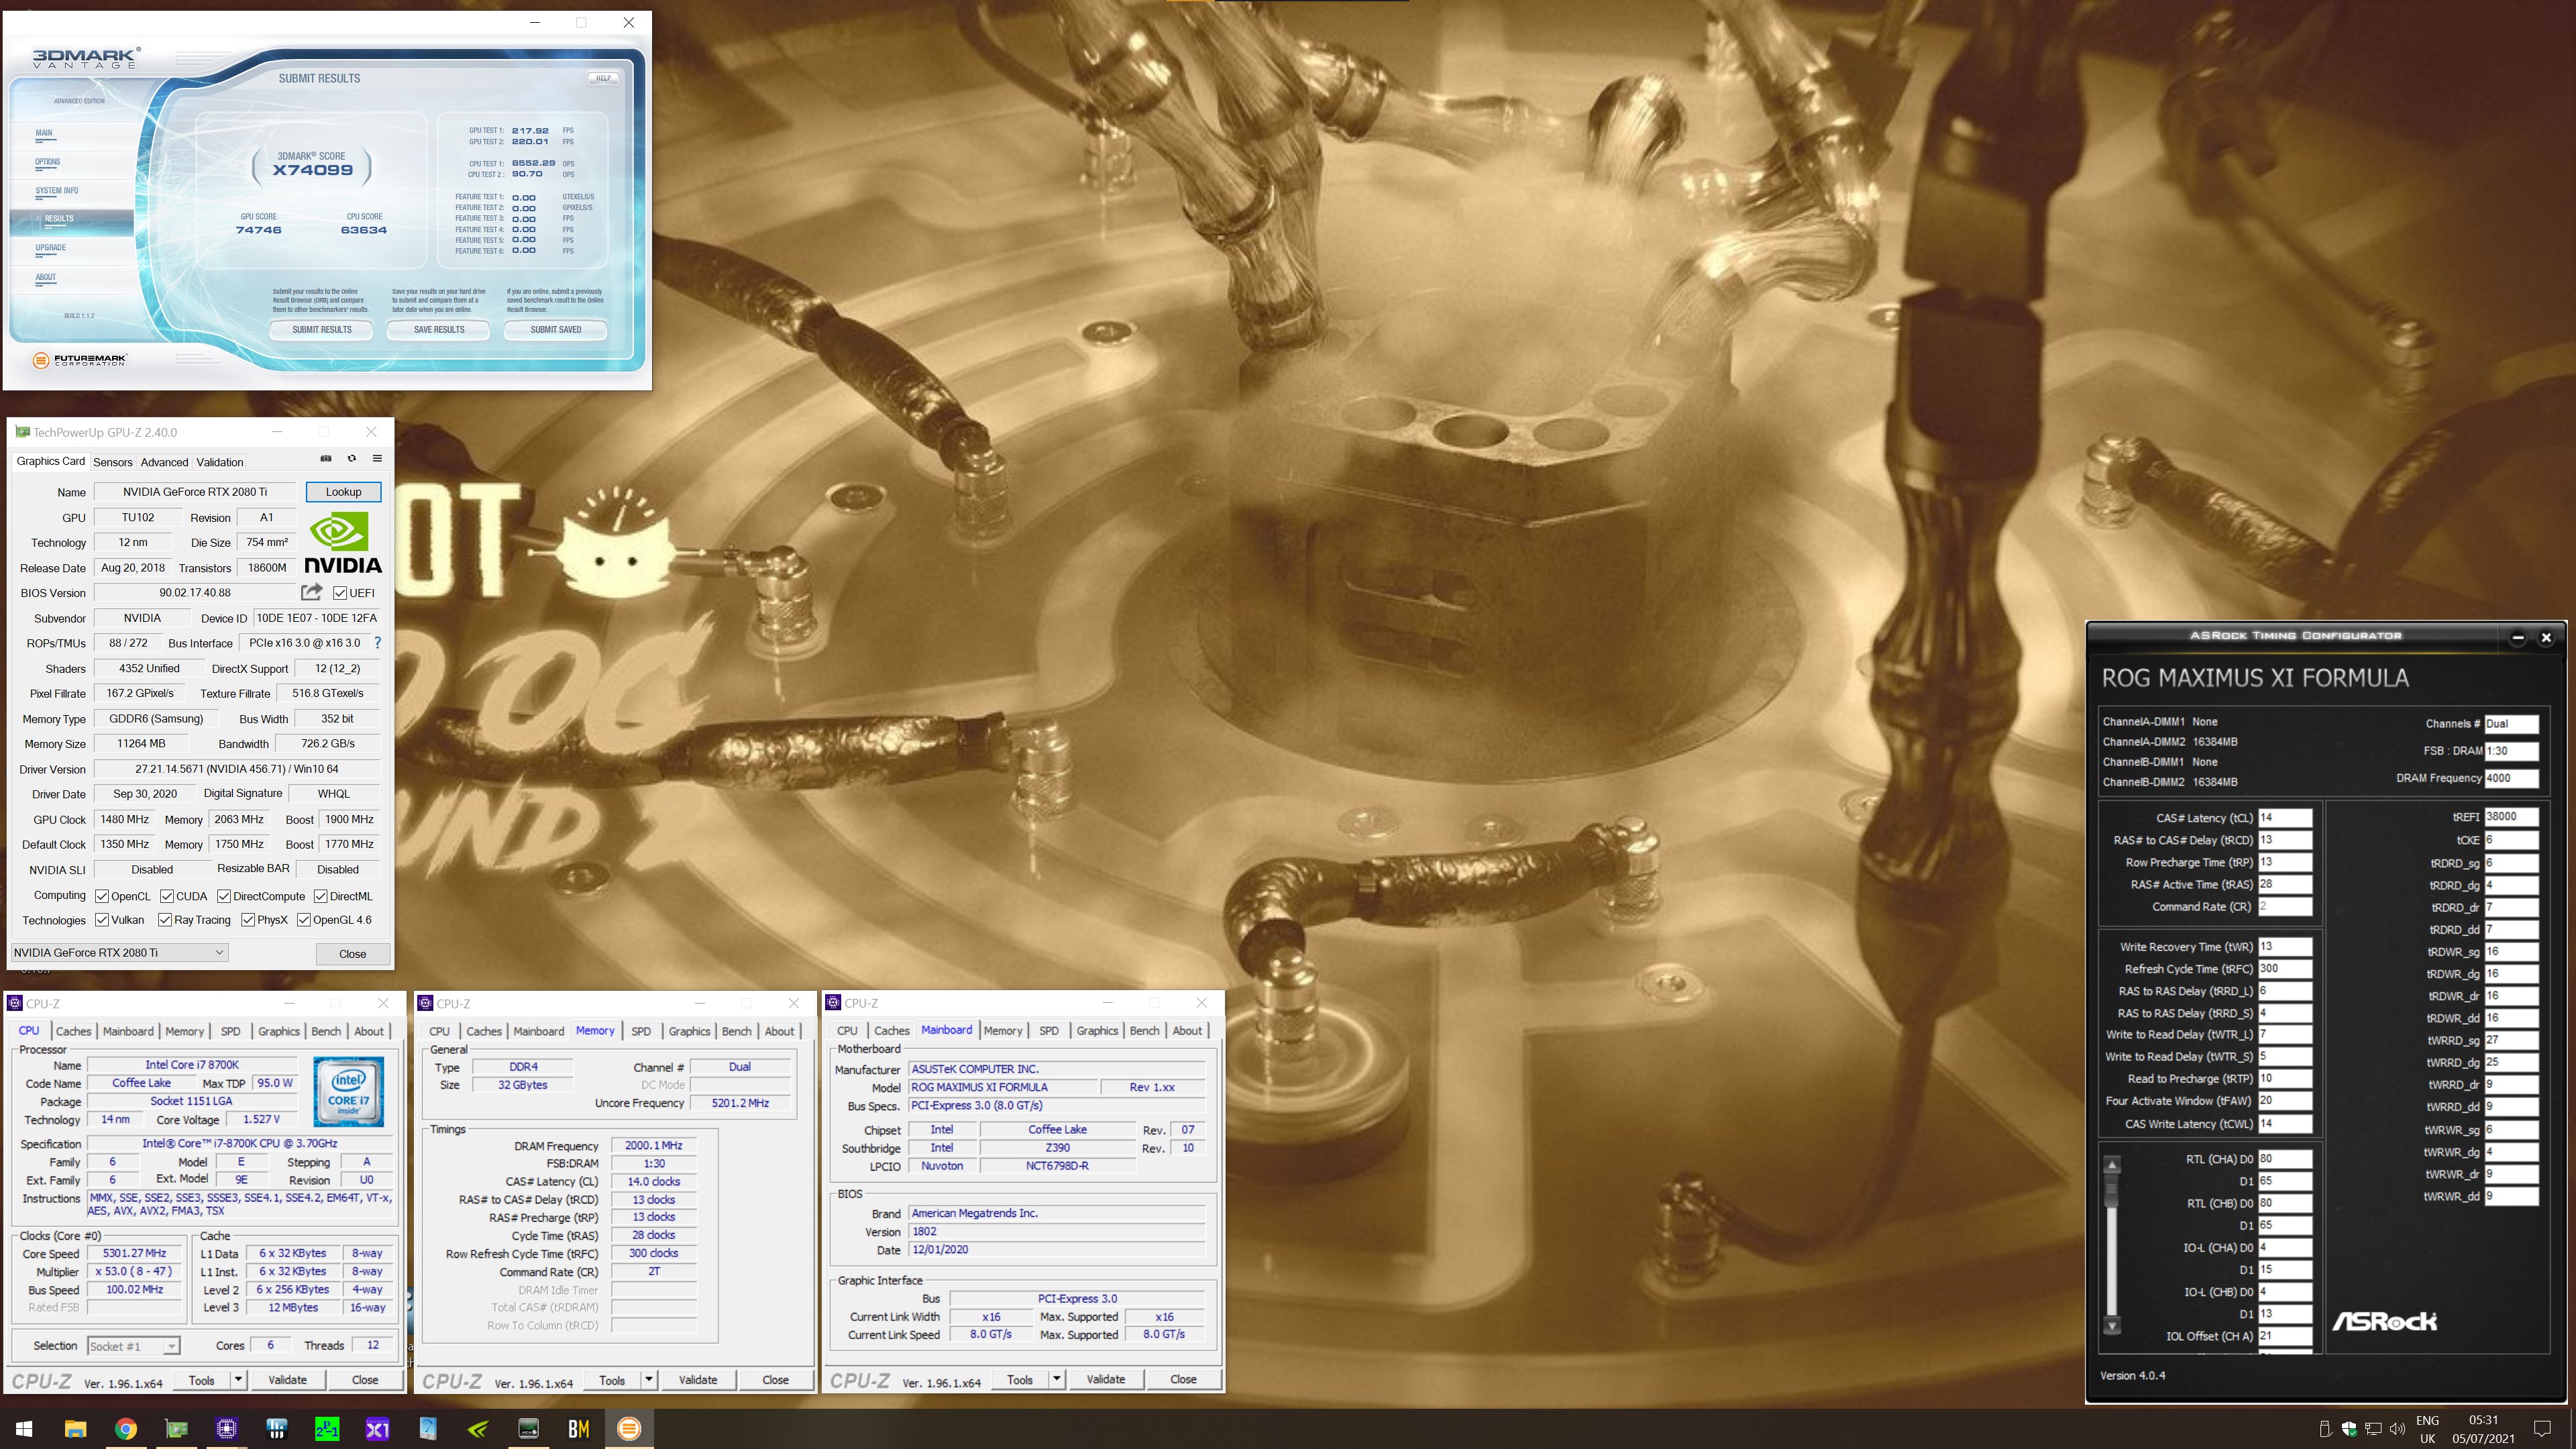Click the BIOS export share icon in GPU-Z
Viewport: 2576px width, 1449px height.
pyautogui.click(x=312, y=592)
